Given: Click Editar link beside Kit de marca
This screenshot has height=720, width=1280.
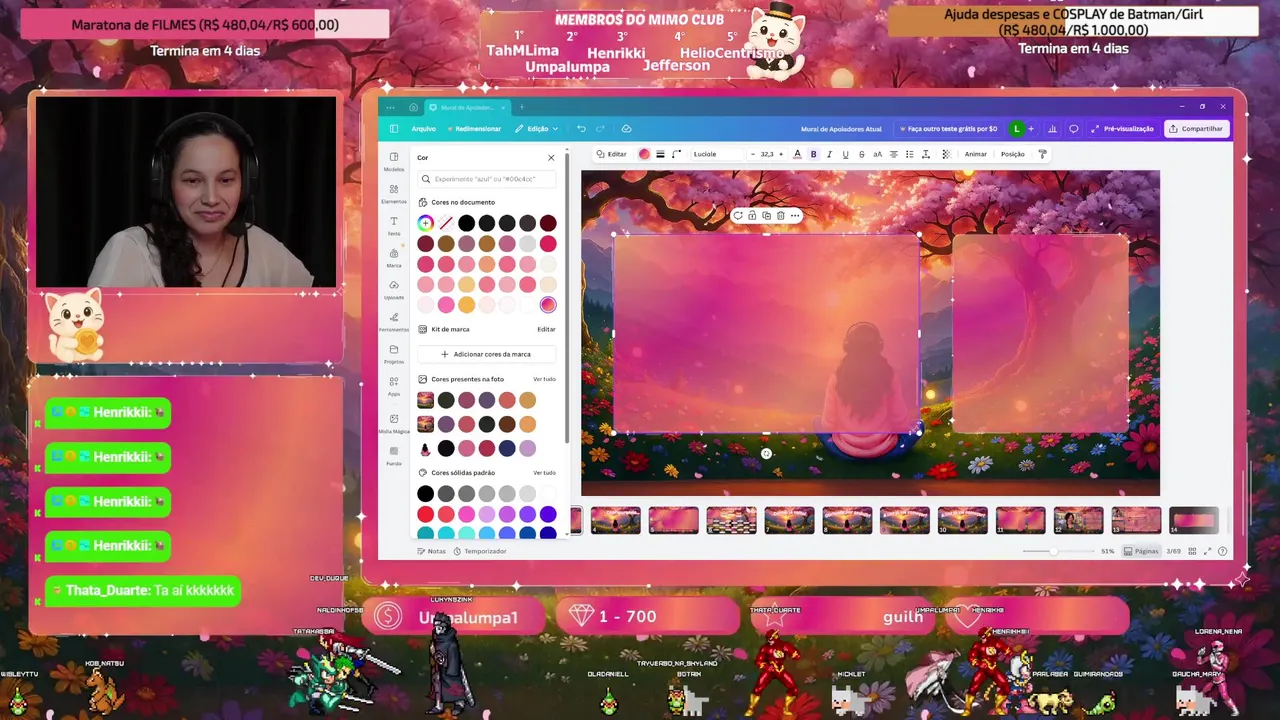Looking at the screenshot, I should (546, 329).
